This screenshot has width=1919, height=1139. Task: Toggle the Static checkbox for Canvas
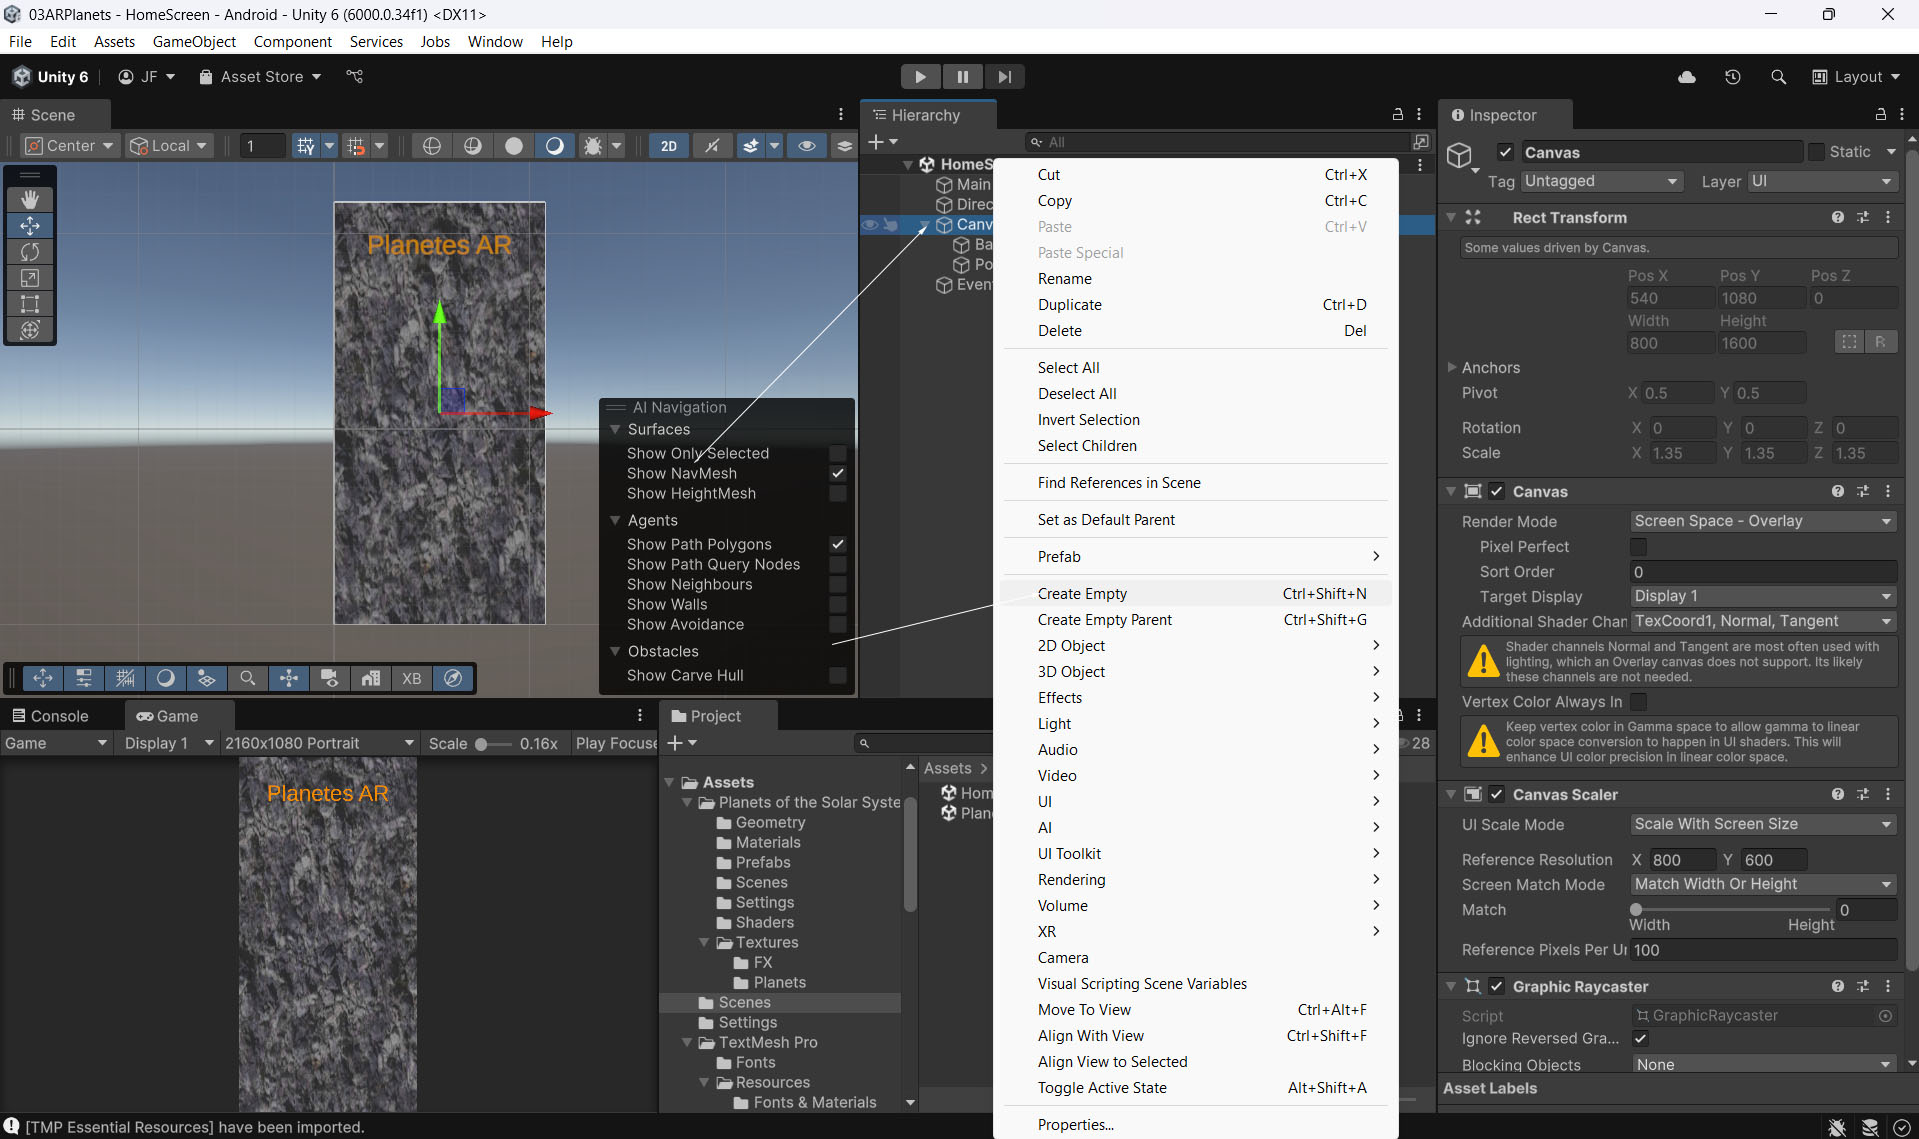1816,152
